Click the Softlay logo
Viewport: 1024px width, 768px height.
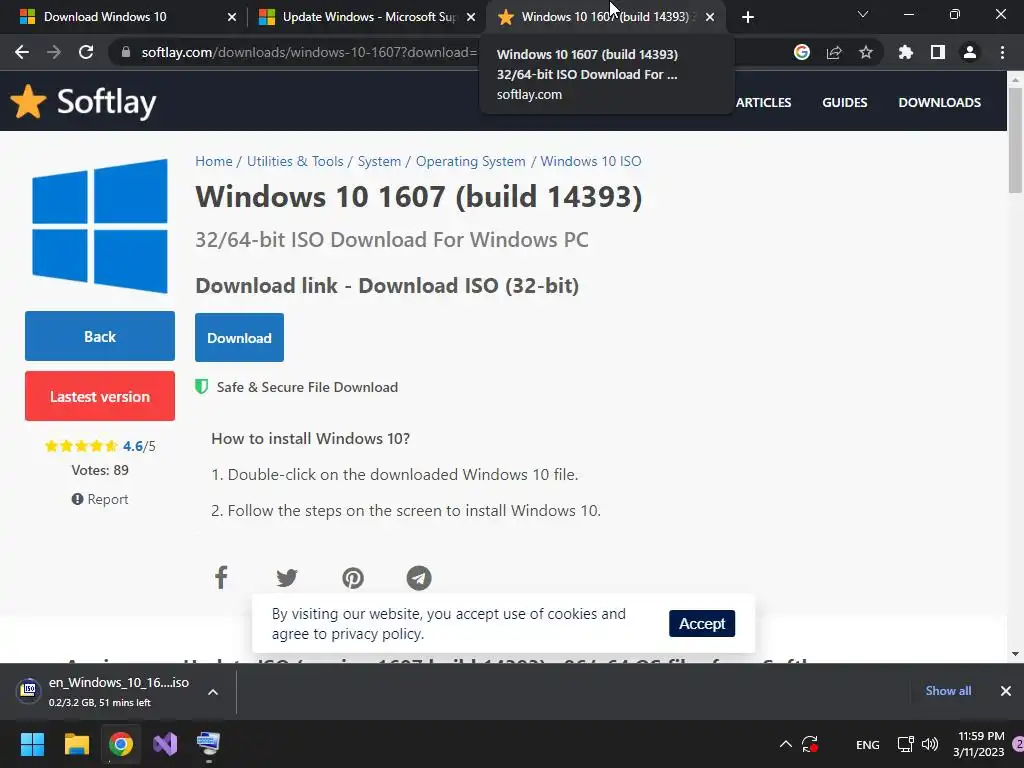pos(84,102)
